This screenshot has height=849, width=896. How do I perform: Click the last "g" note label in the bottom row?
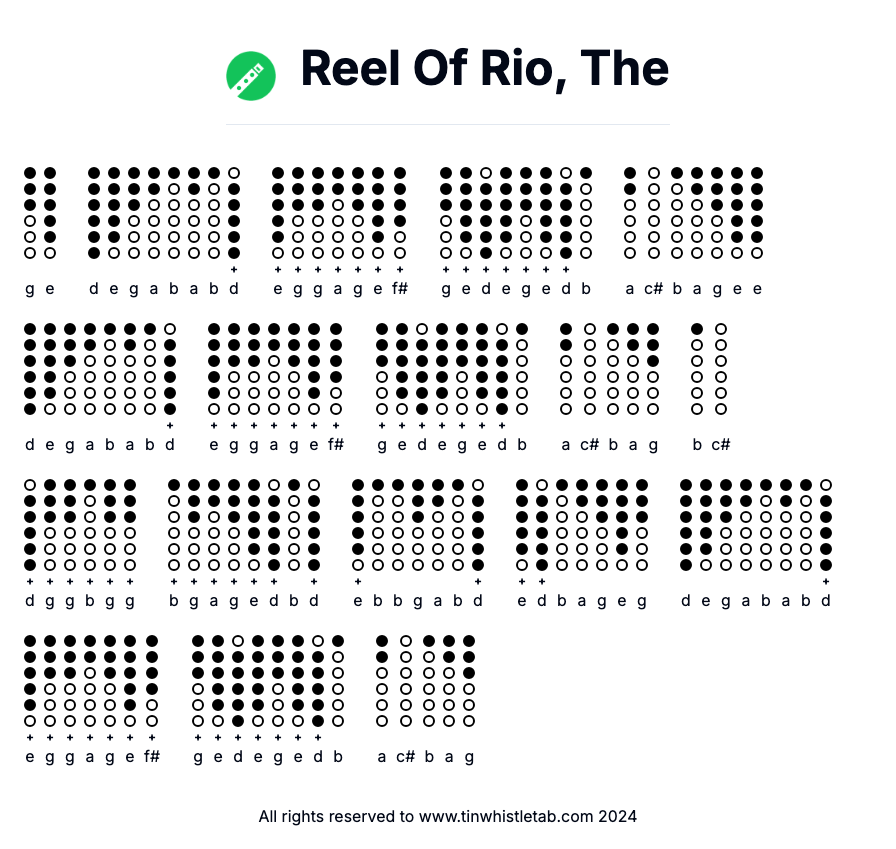tap(469, 756)
